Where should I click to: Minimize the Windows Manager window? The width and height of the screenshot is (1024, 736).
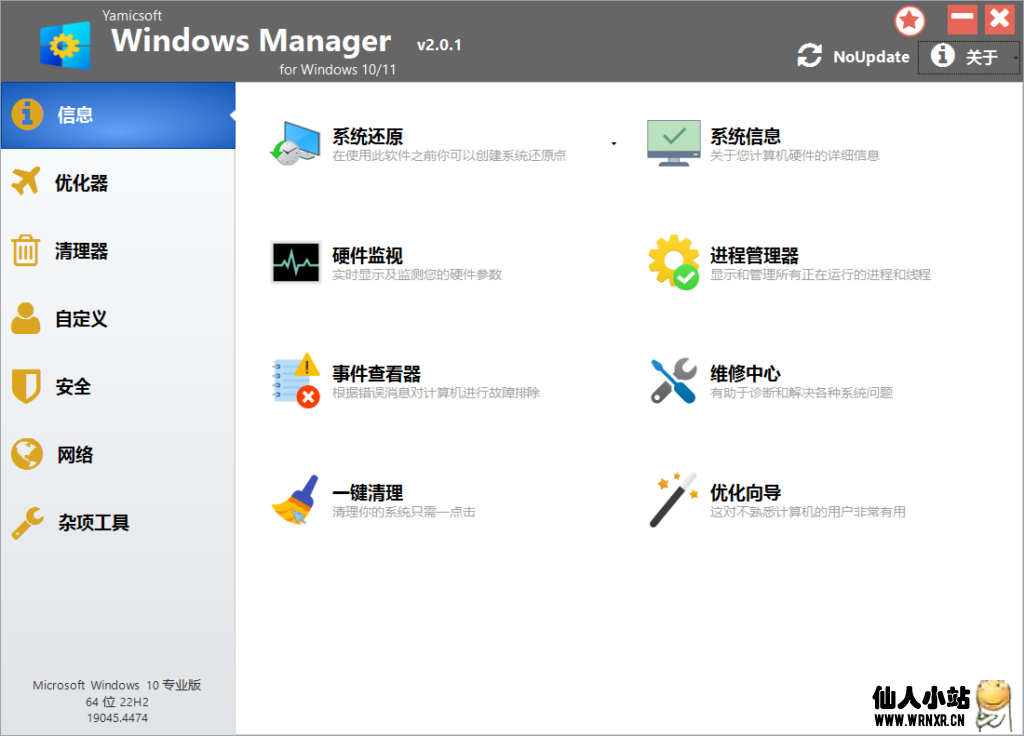[962, 19]
